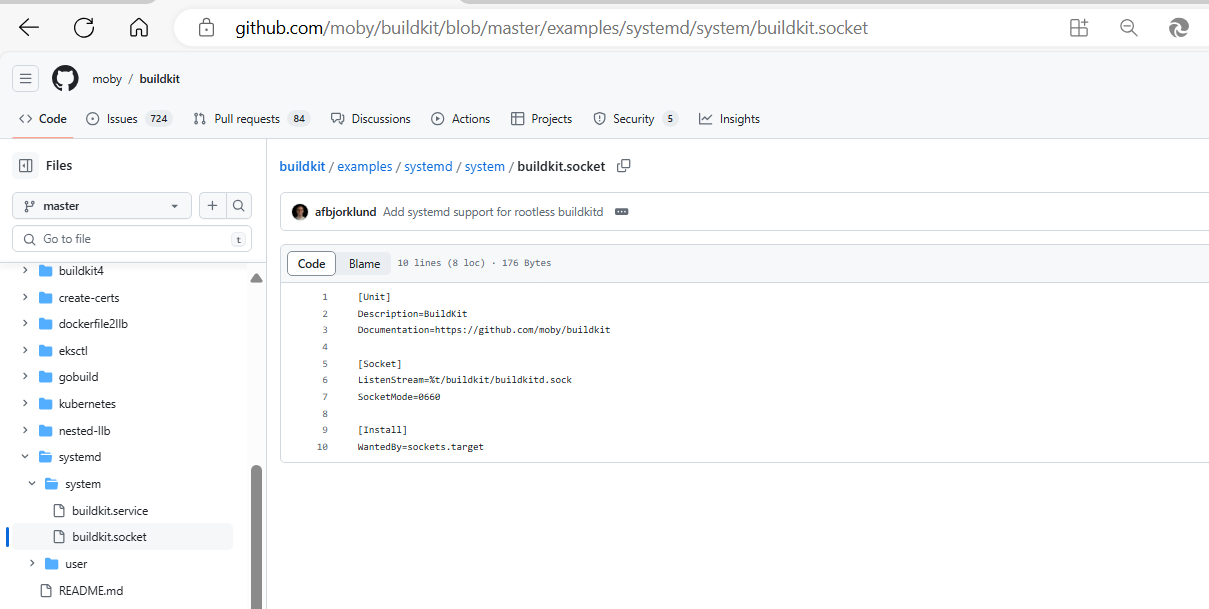Viewport: 1209px width, 609px height.
Task: Expand the buildkit4 folder
Action: [x=25, y=271]
